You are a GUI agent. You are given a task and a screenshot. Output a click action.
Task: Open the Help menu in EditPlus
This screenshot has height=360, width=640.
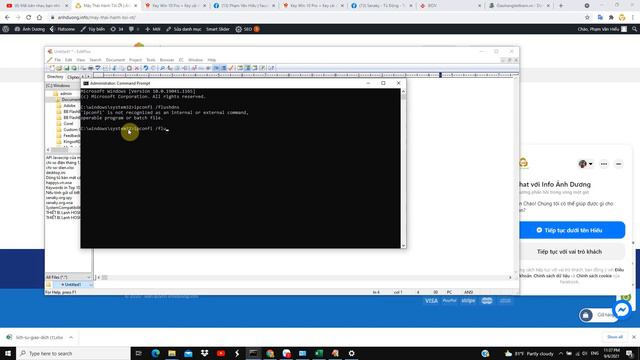click(x=211, y=60)
